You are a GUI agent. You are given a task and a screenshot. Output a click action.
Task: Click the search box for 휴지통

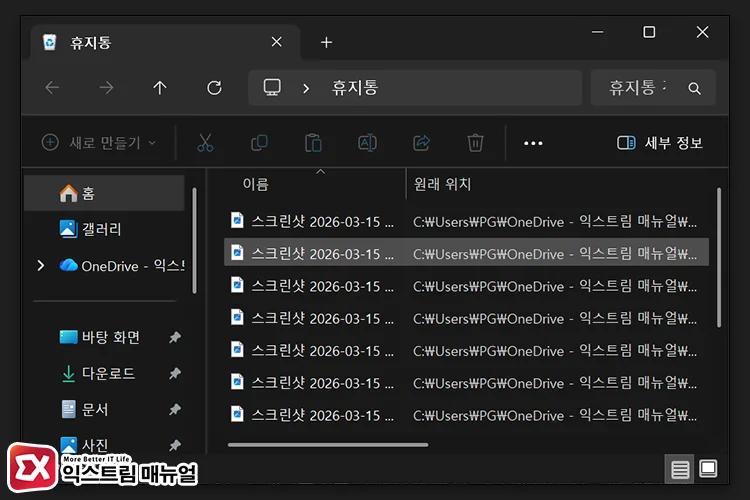coord(653,88)
